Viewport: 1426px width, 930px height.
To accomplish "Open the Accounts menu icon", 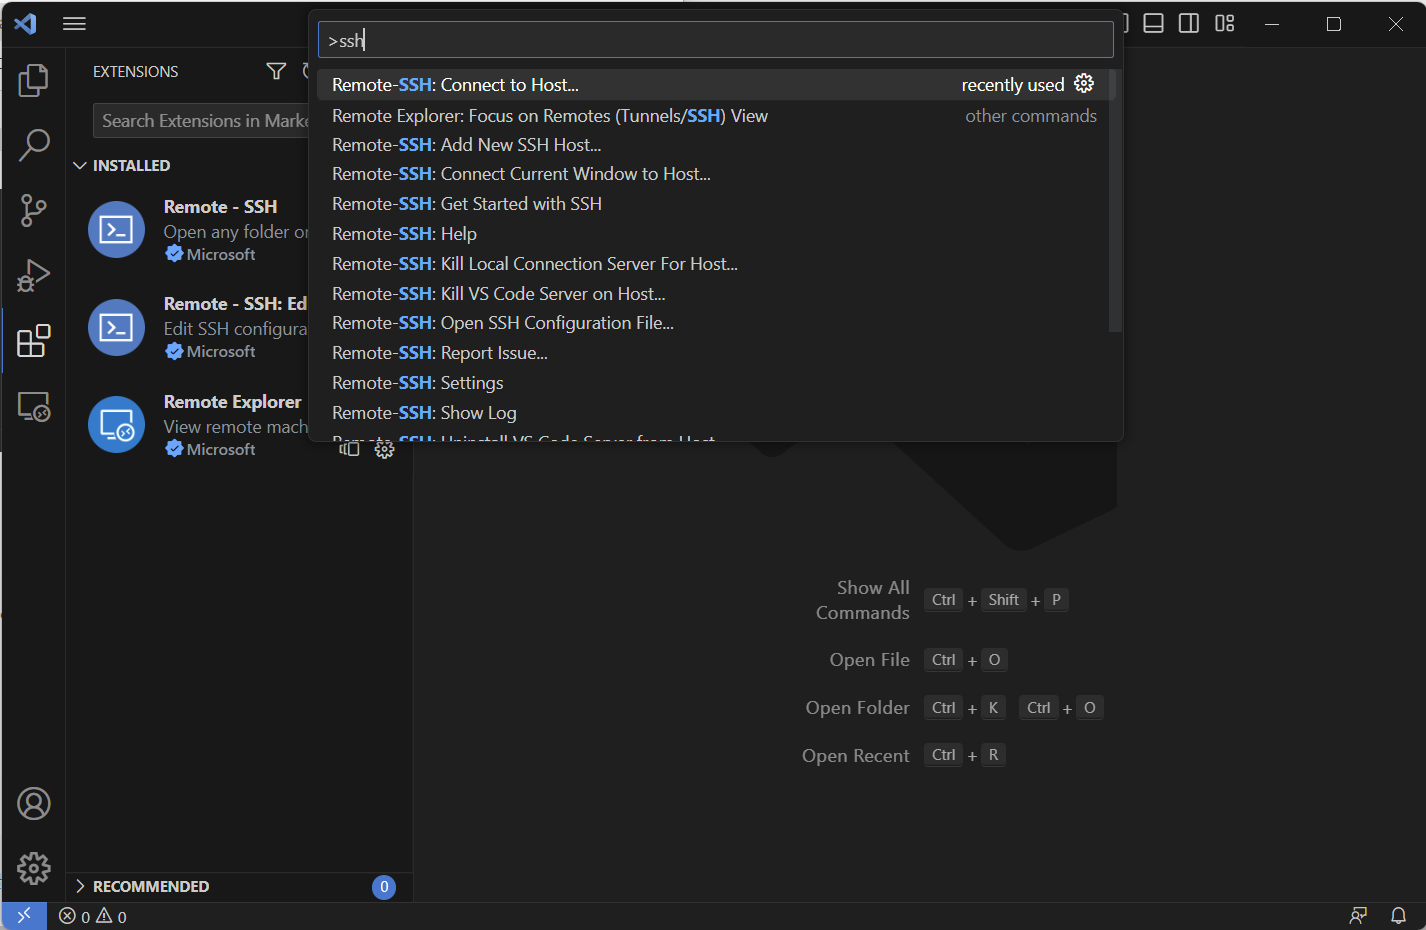I will coord(33,804).
